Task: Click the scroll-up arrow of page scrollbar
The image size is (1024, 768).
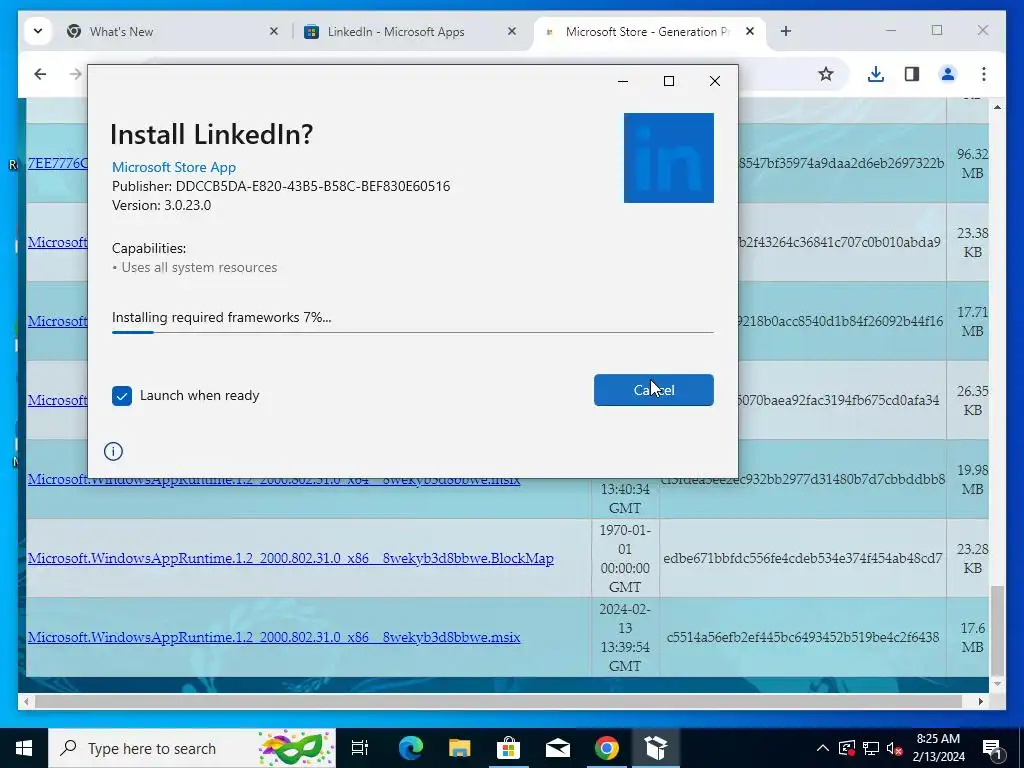Action: tap(997, 107)
